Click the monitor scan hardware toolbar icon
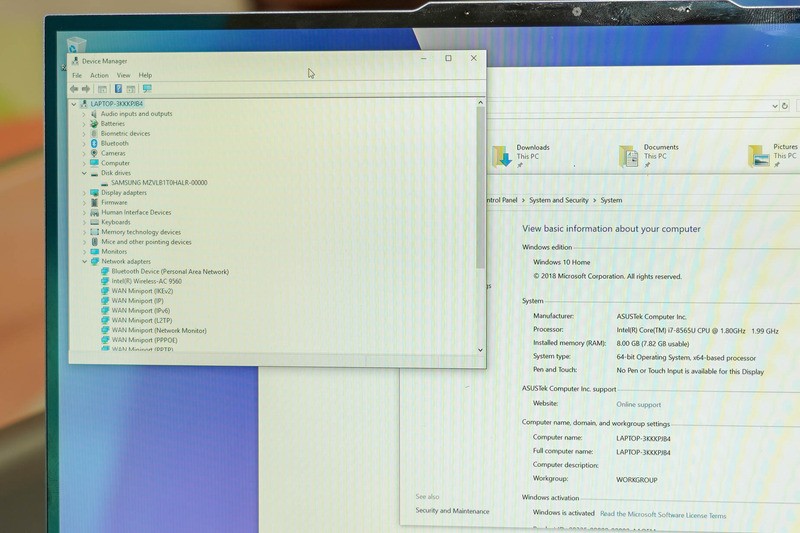This screenshot has width=800, height=533. click(147, 89)
